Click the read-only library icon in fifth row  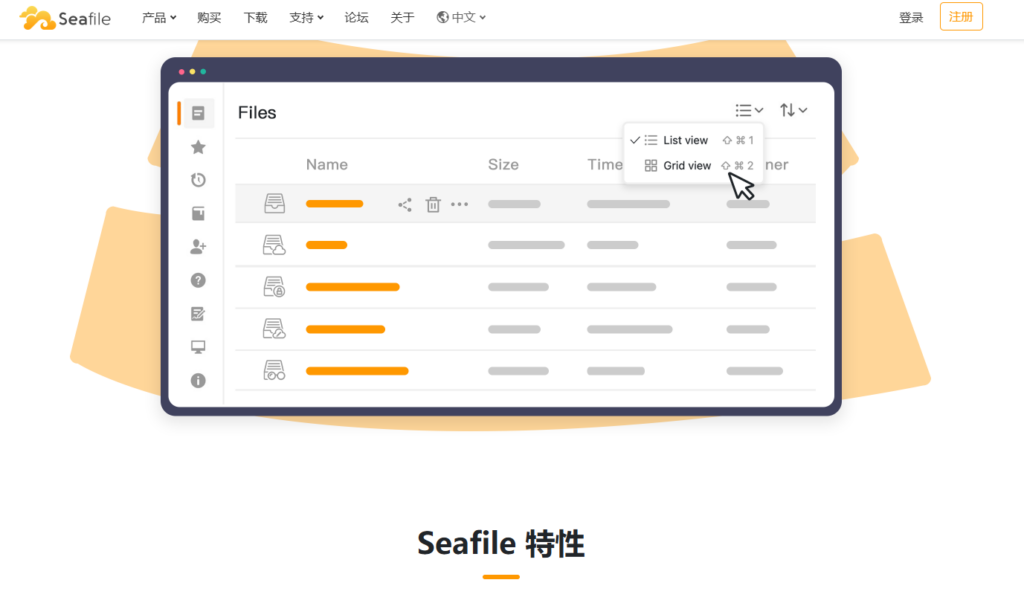tap(274, 370)
